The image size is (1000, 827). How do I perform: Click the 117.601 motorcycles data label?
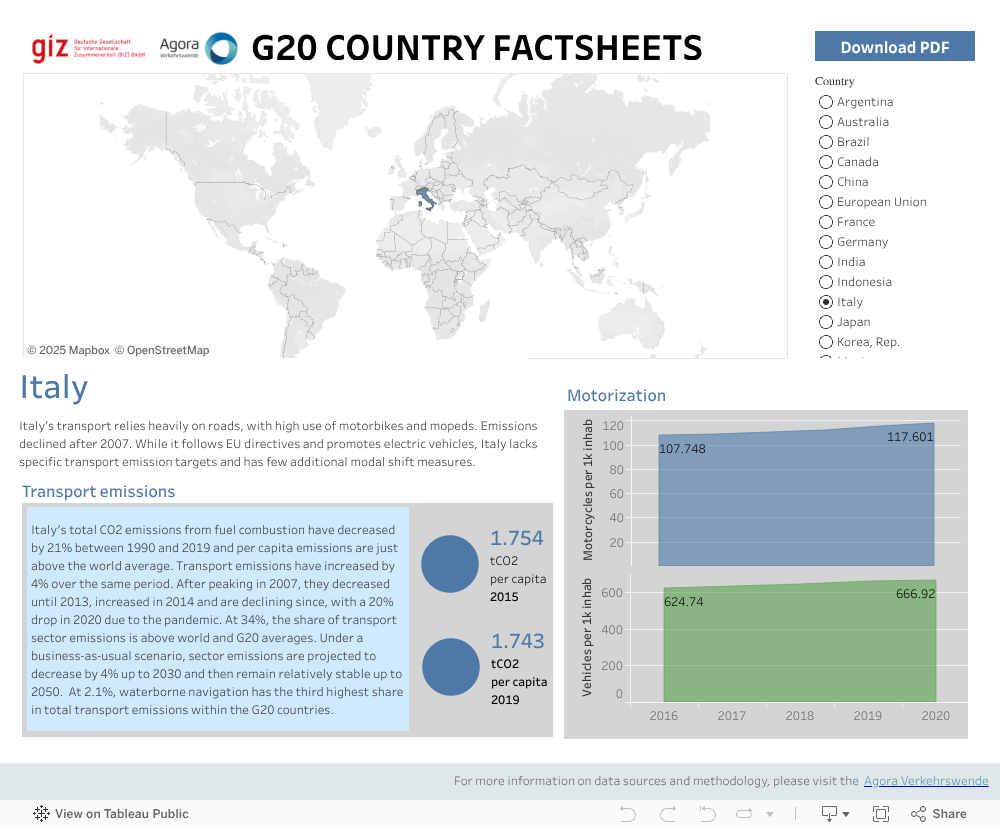[x=910, y=437]
